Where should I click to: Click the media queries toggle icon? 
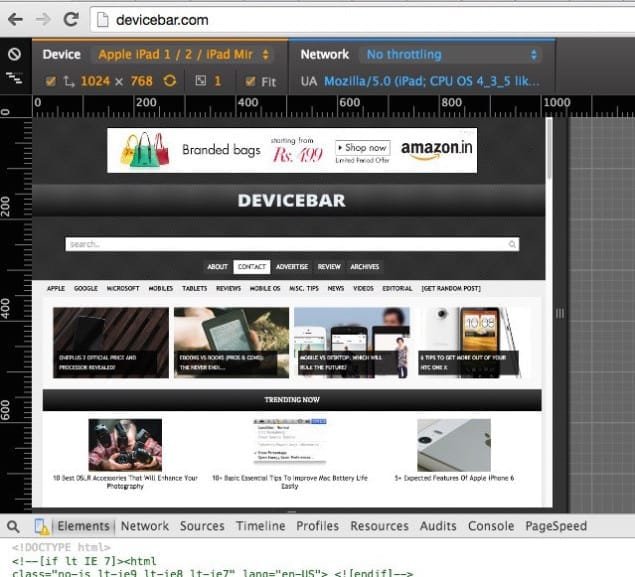[14, 78]
